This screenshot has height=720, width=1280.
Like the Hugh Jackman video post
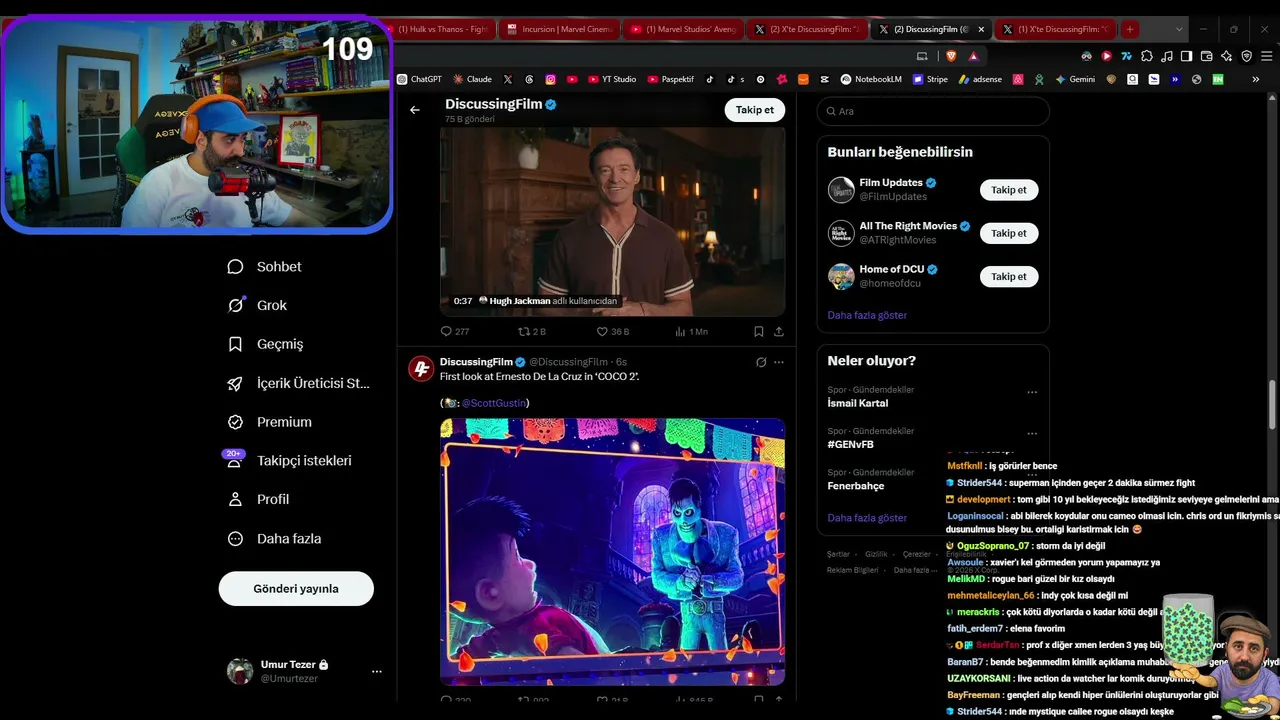pos(612,331)
